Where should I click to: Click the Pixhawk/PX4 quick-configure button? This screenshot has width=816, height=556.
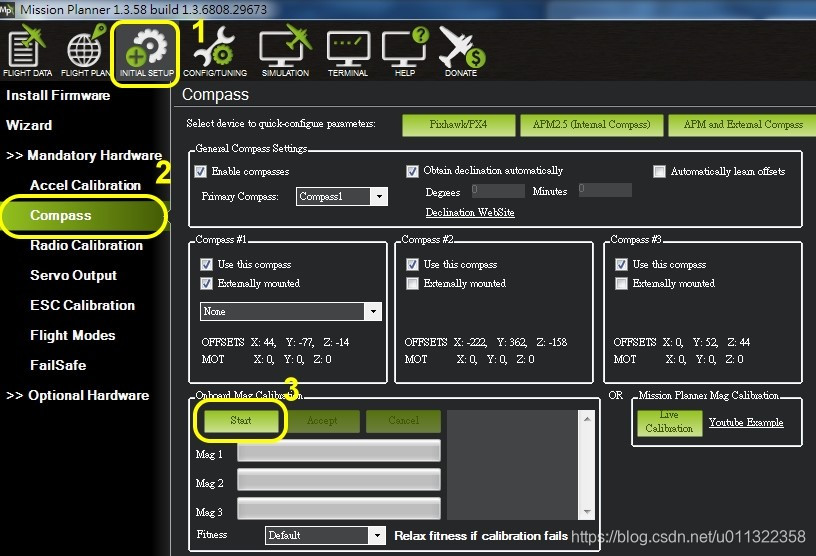[458, 125]
